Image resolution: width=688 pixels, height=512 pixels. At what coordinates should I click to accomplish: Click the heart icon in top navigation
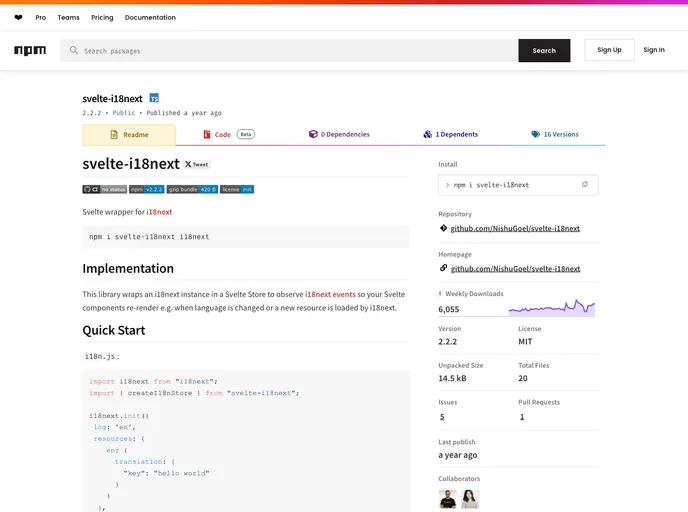point(18,18)
